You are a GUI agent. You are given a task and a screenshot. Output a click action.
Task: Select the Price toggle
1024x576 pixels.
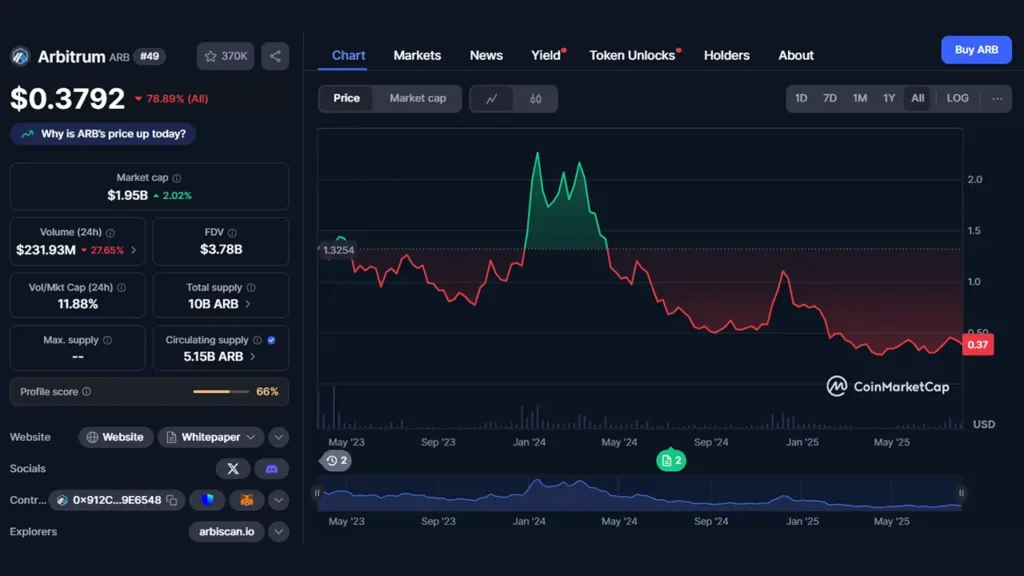pyautogui.click(x=346, y=99)
